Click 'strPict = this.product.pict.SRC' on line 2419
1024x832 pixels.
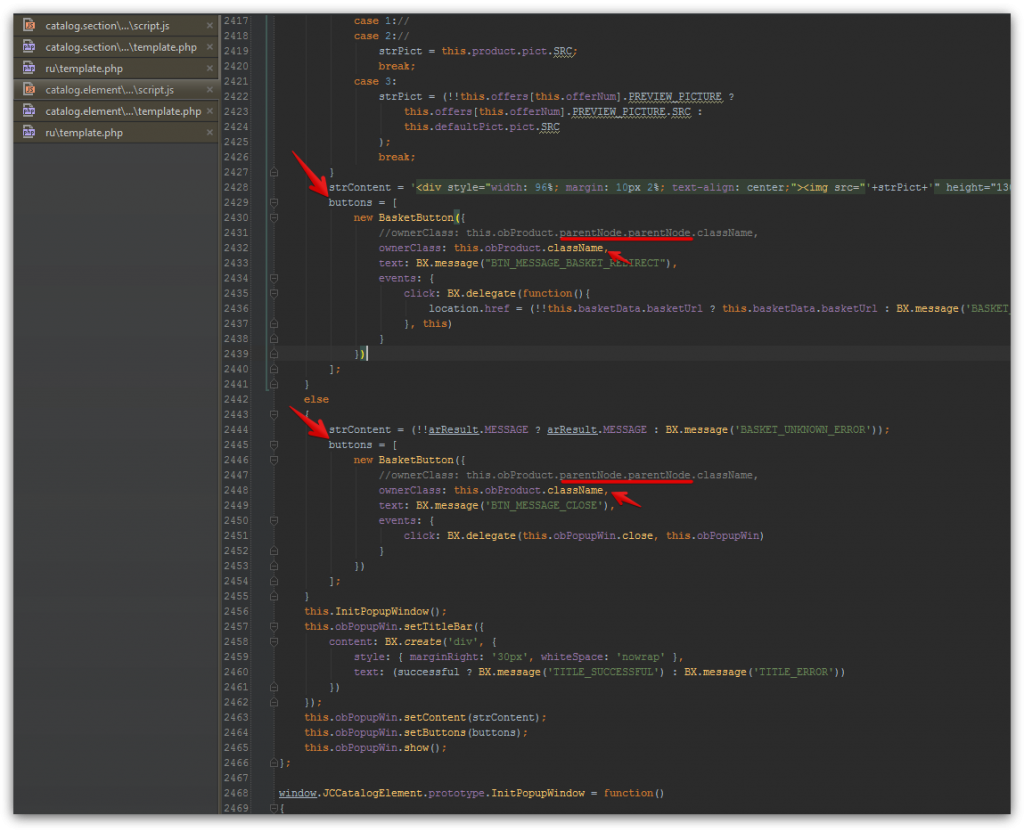coord(477,51)
